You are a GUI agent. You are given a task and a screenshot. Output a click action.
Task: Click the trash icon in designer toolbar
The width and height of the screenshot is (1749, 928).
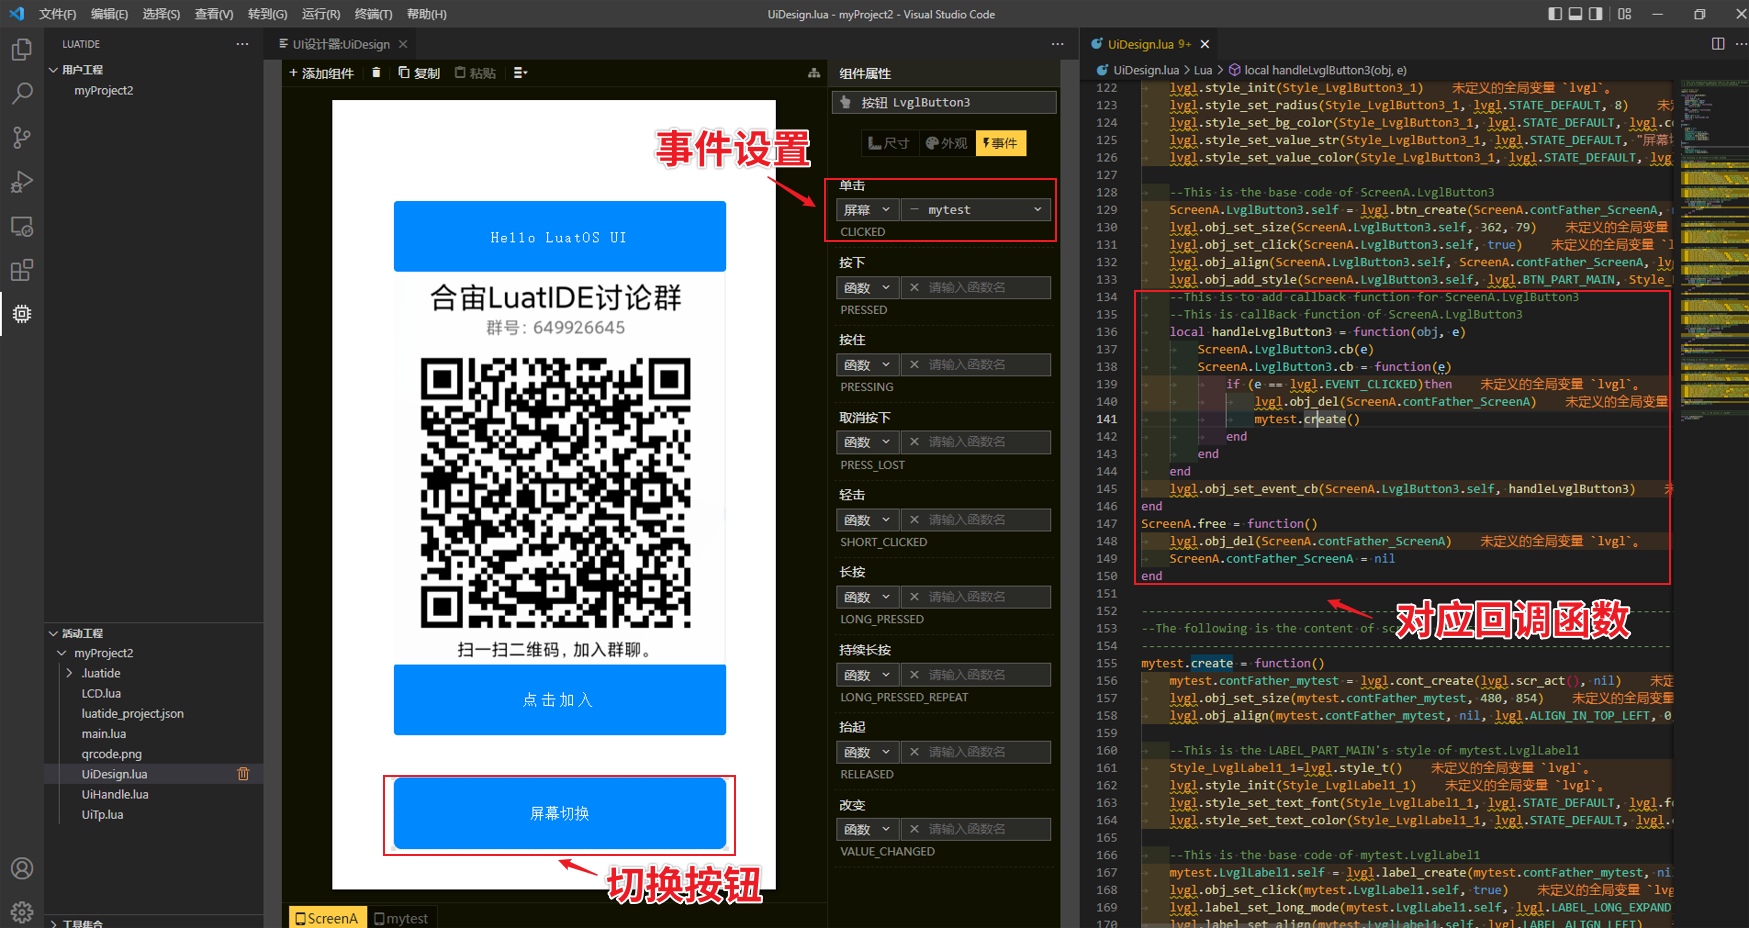[x=376, y=73]
